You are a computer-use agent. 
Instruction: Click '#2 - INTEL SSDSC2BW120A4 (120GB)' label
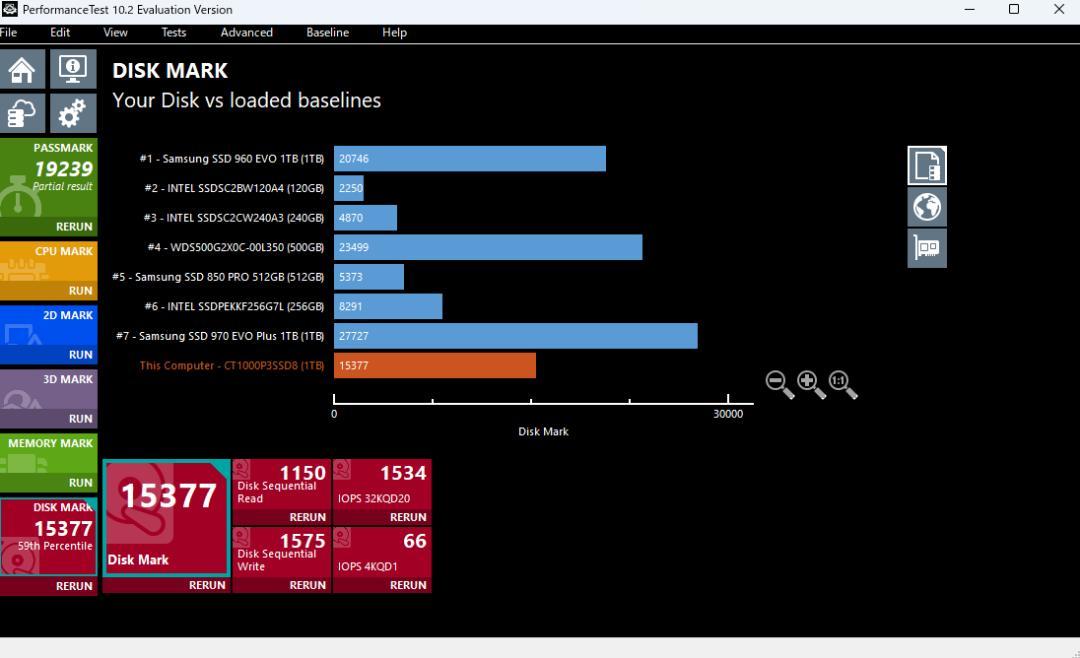(234, 188)
